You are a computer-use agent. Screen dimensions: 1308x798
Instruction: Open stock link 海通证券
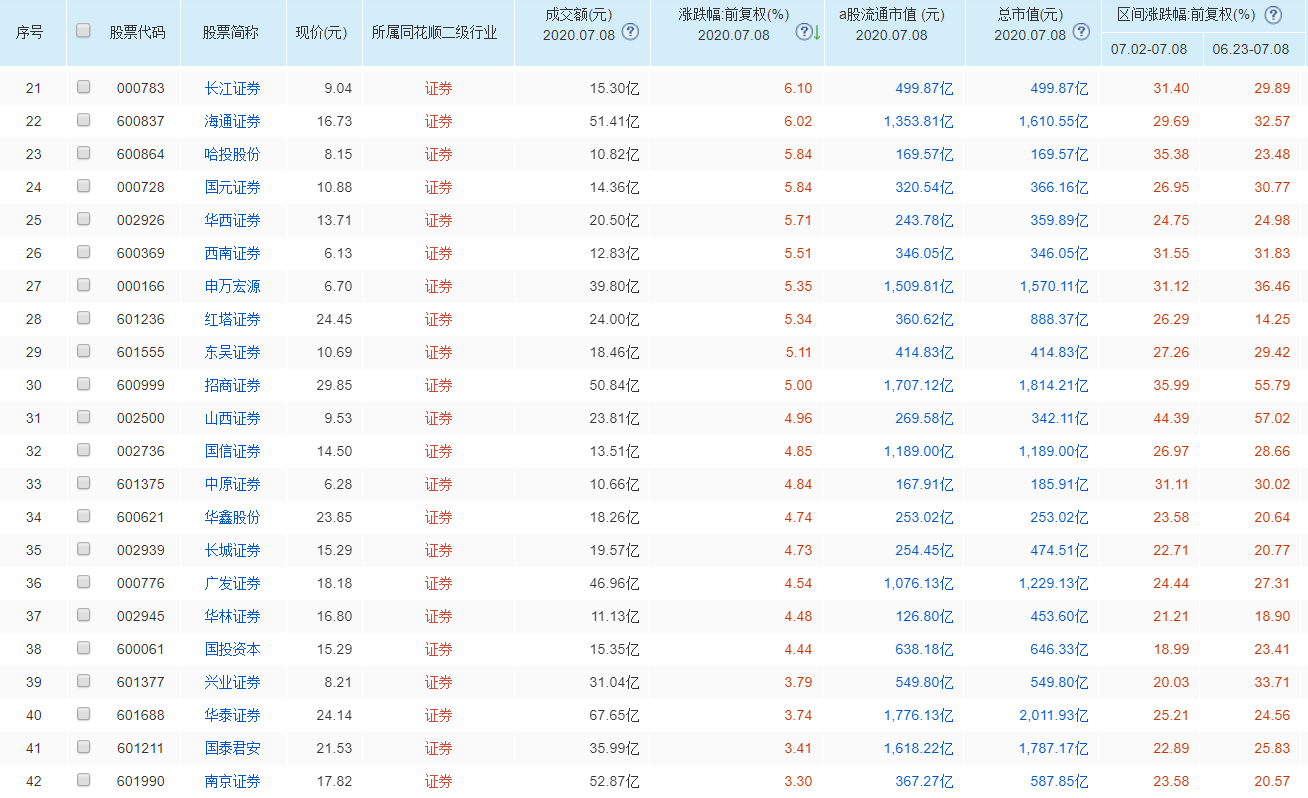coord(233,121)
